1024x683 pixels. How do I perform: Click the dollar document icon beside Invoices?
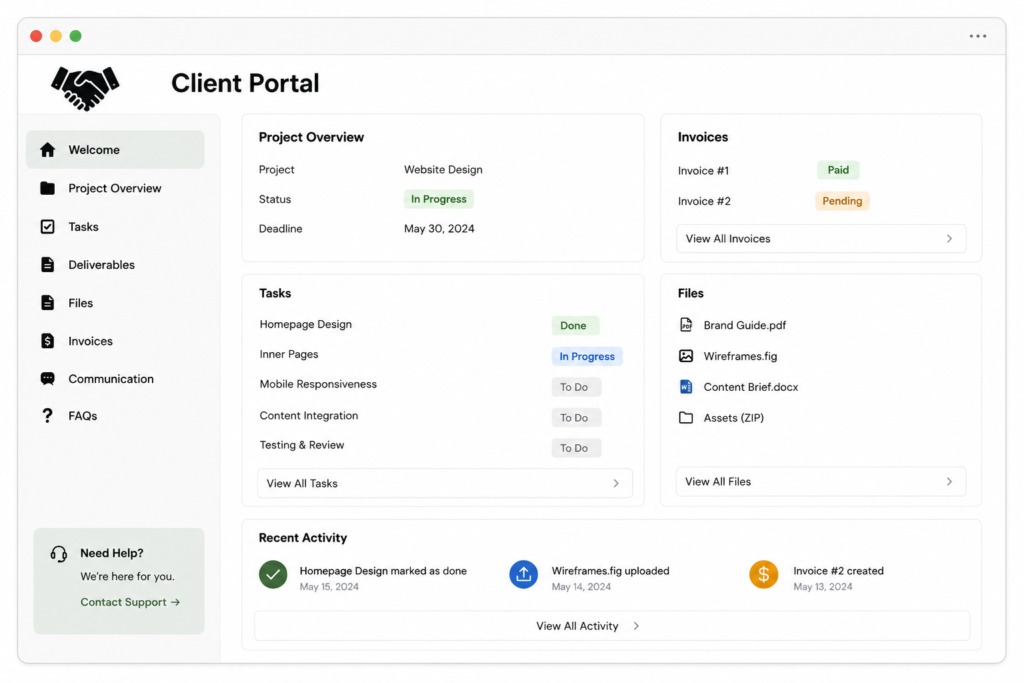click(48, 341)
